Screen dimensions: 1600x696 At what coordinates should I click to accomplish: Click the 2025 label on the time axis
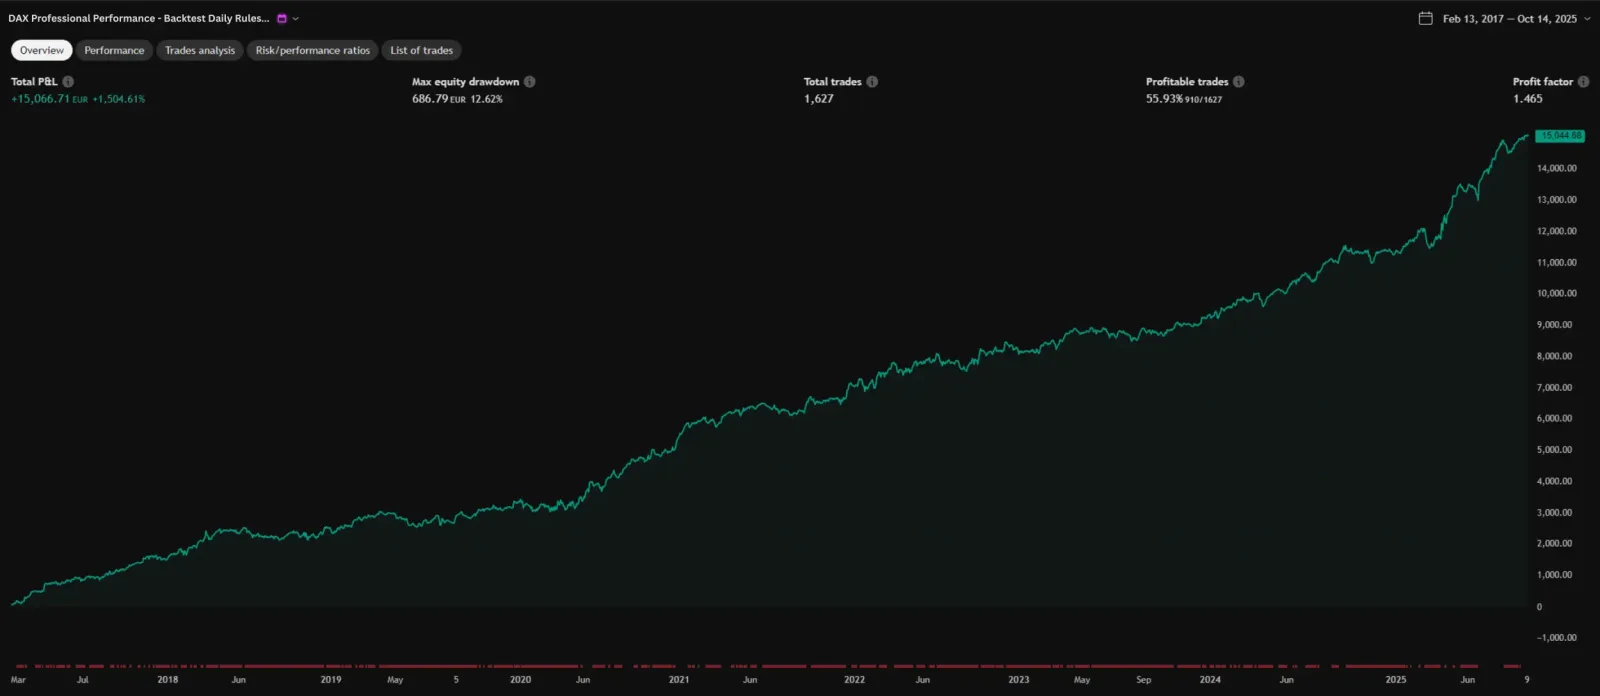pyautogui.click(x=1396, y=680)
